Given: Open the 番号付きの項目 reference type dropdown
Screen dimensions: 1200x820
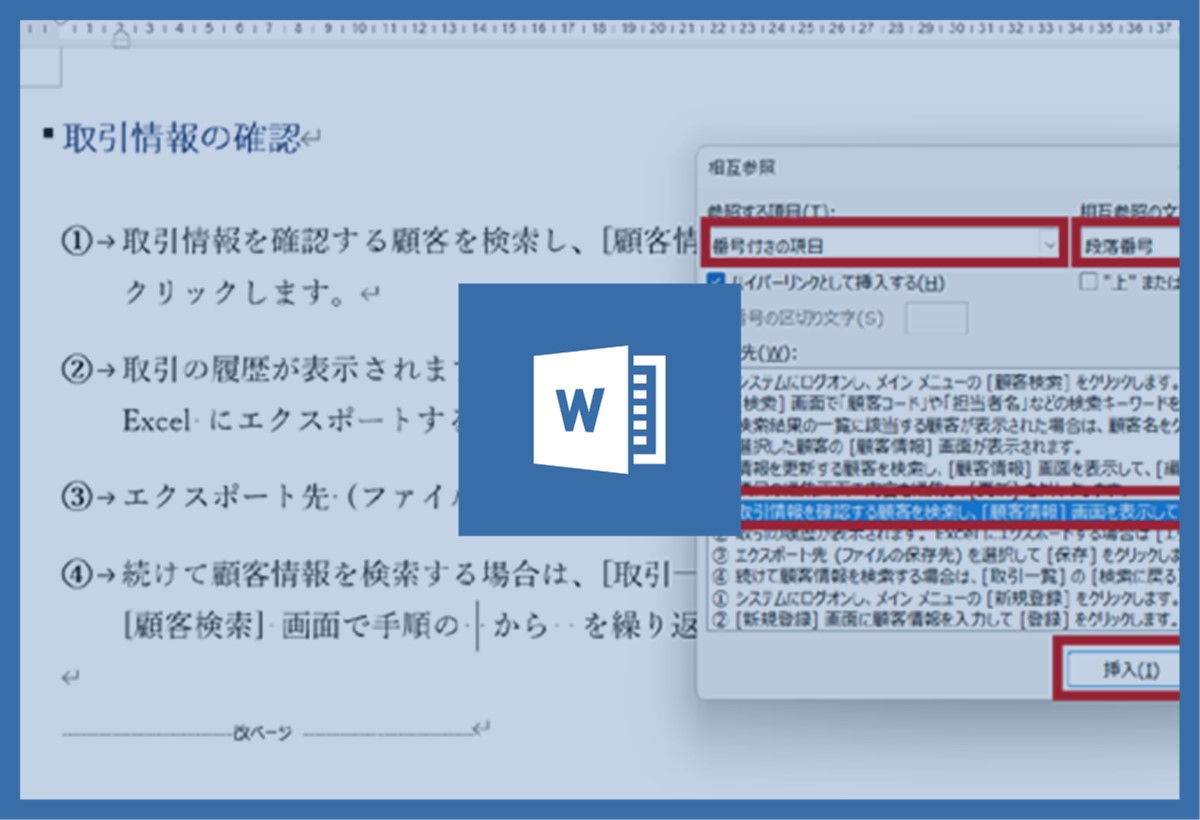Looking at the screenshot, I should point(880,244).
